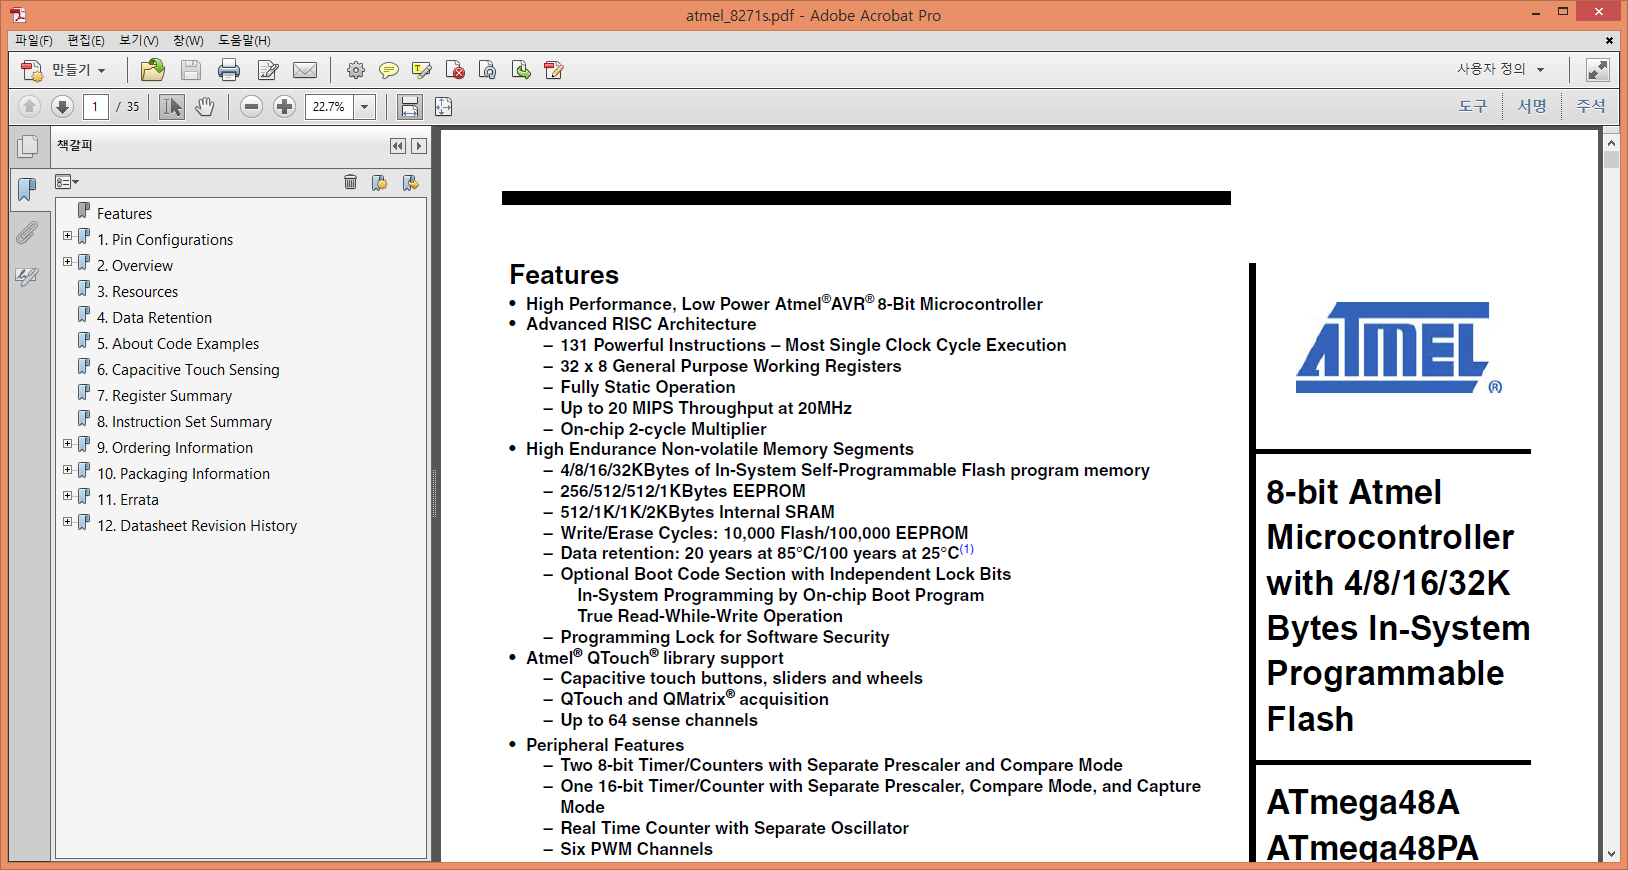Toggle scrolling fit-width page mode
Image resolution: width=1628 pixels, height=870 pixels.
pyautogui.click(x=409, y=107)
